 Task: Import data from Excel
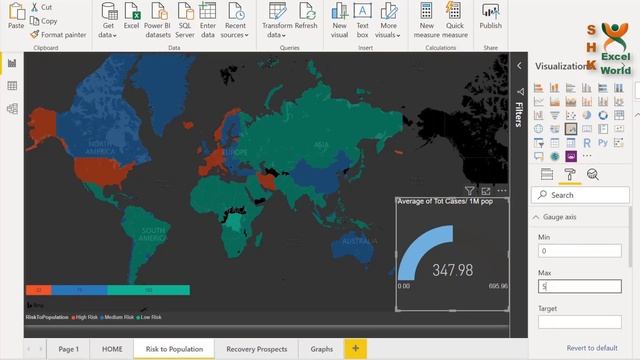click(131, 16)
